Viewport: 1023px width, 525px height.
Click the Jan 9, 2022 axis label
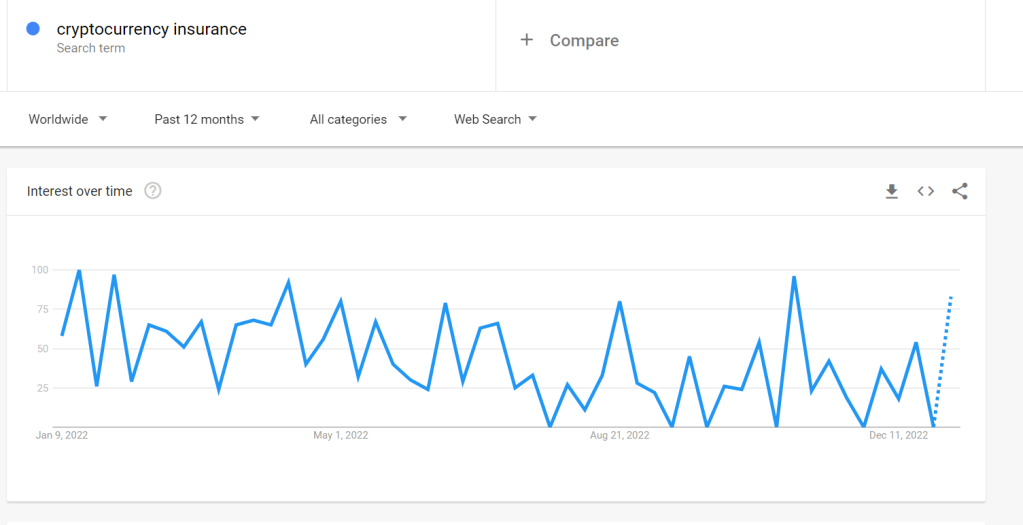click(x=62, y=436)
